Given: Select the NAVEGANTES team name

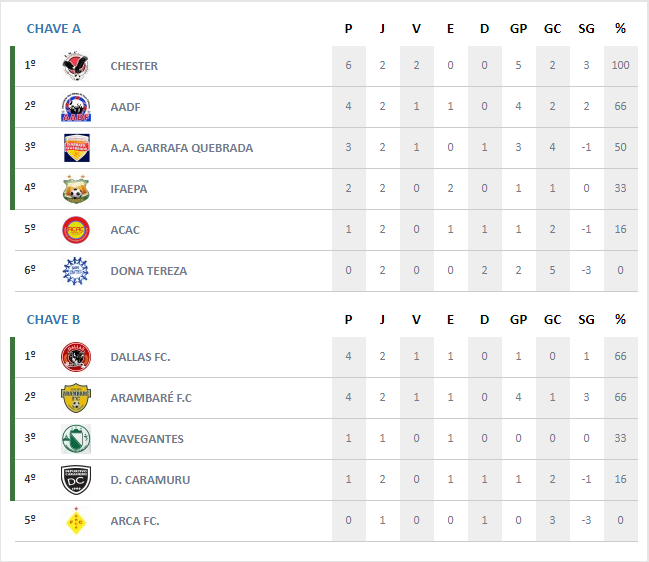Looking at the screenshot, I should coord(147,439).
